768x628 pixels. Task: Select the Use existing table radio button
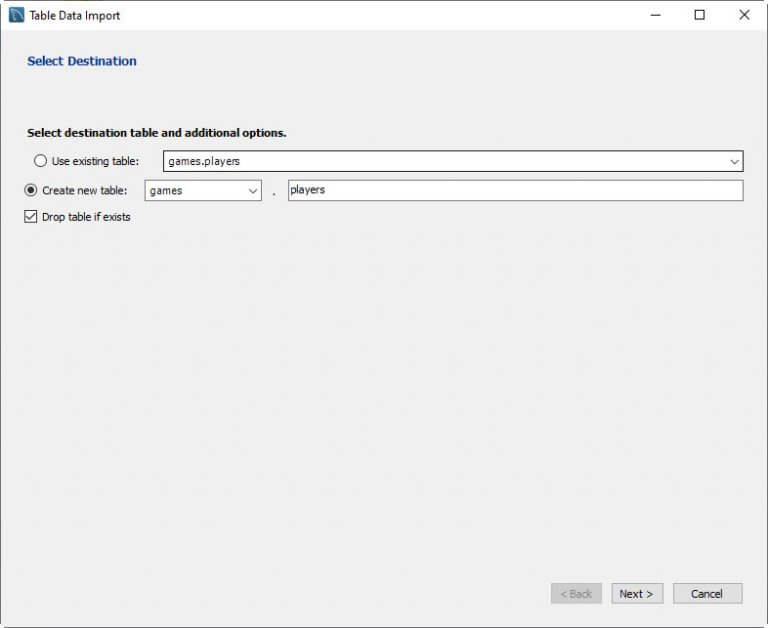pyautogui.click(x=40, y=161)
